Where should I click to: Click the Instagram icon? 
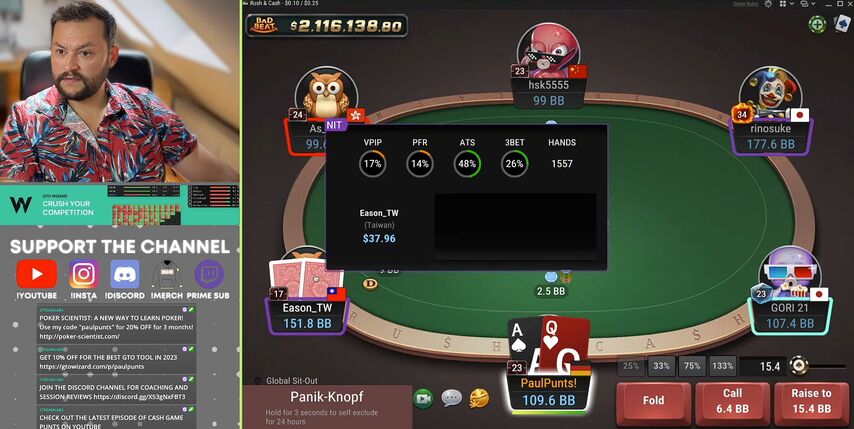[83, 273]
